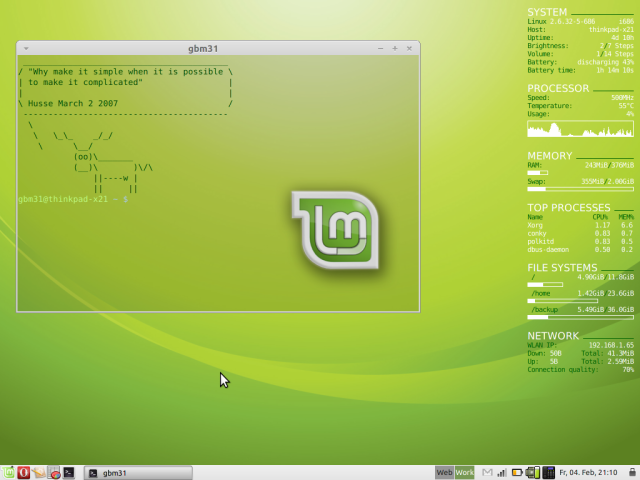640x480 pixels.
Task: Click the Swap usage bar in conky
Action: 580,189
